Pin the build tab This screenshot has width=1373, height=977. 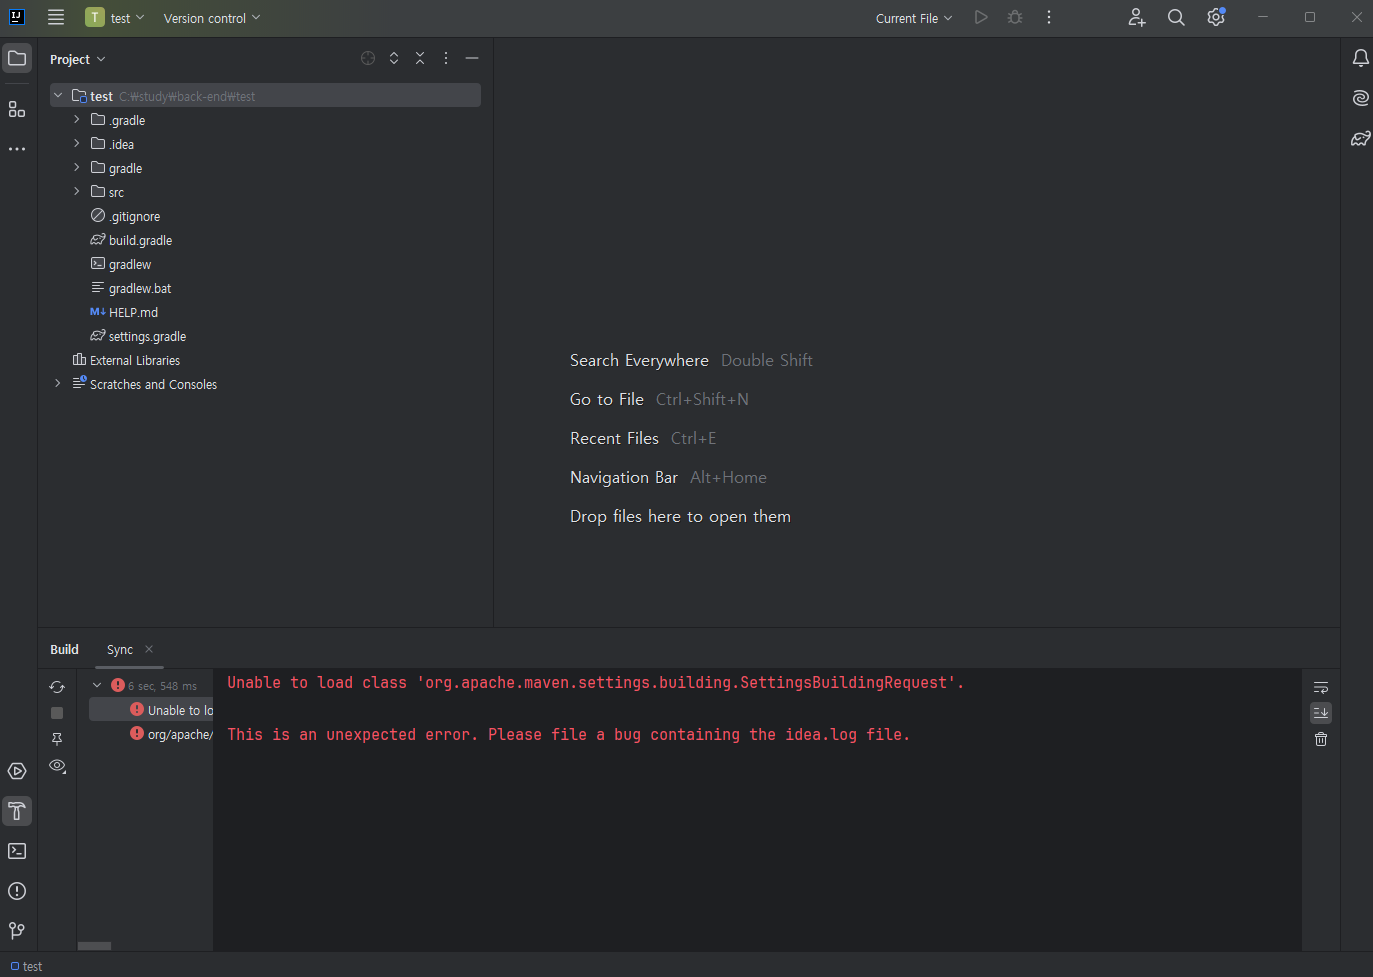(x=57, y=739)
